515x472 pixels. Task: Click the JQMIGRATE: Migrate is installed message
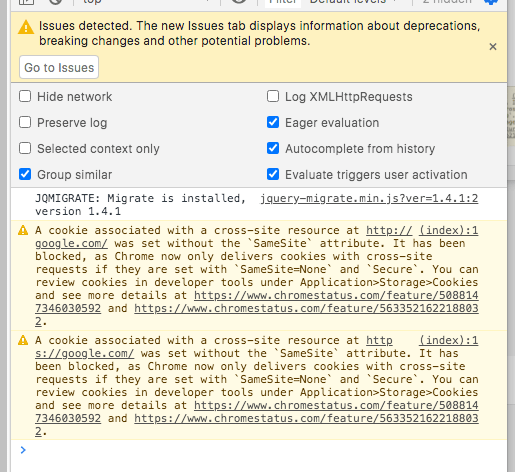140,205
